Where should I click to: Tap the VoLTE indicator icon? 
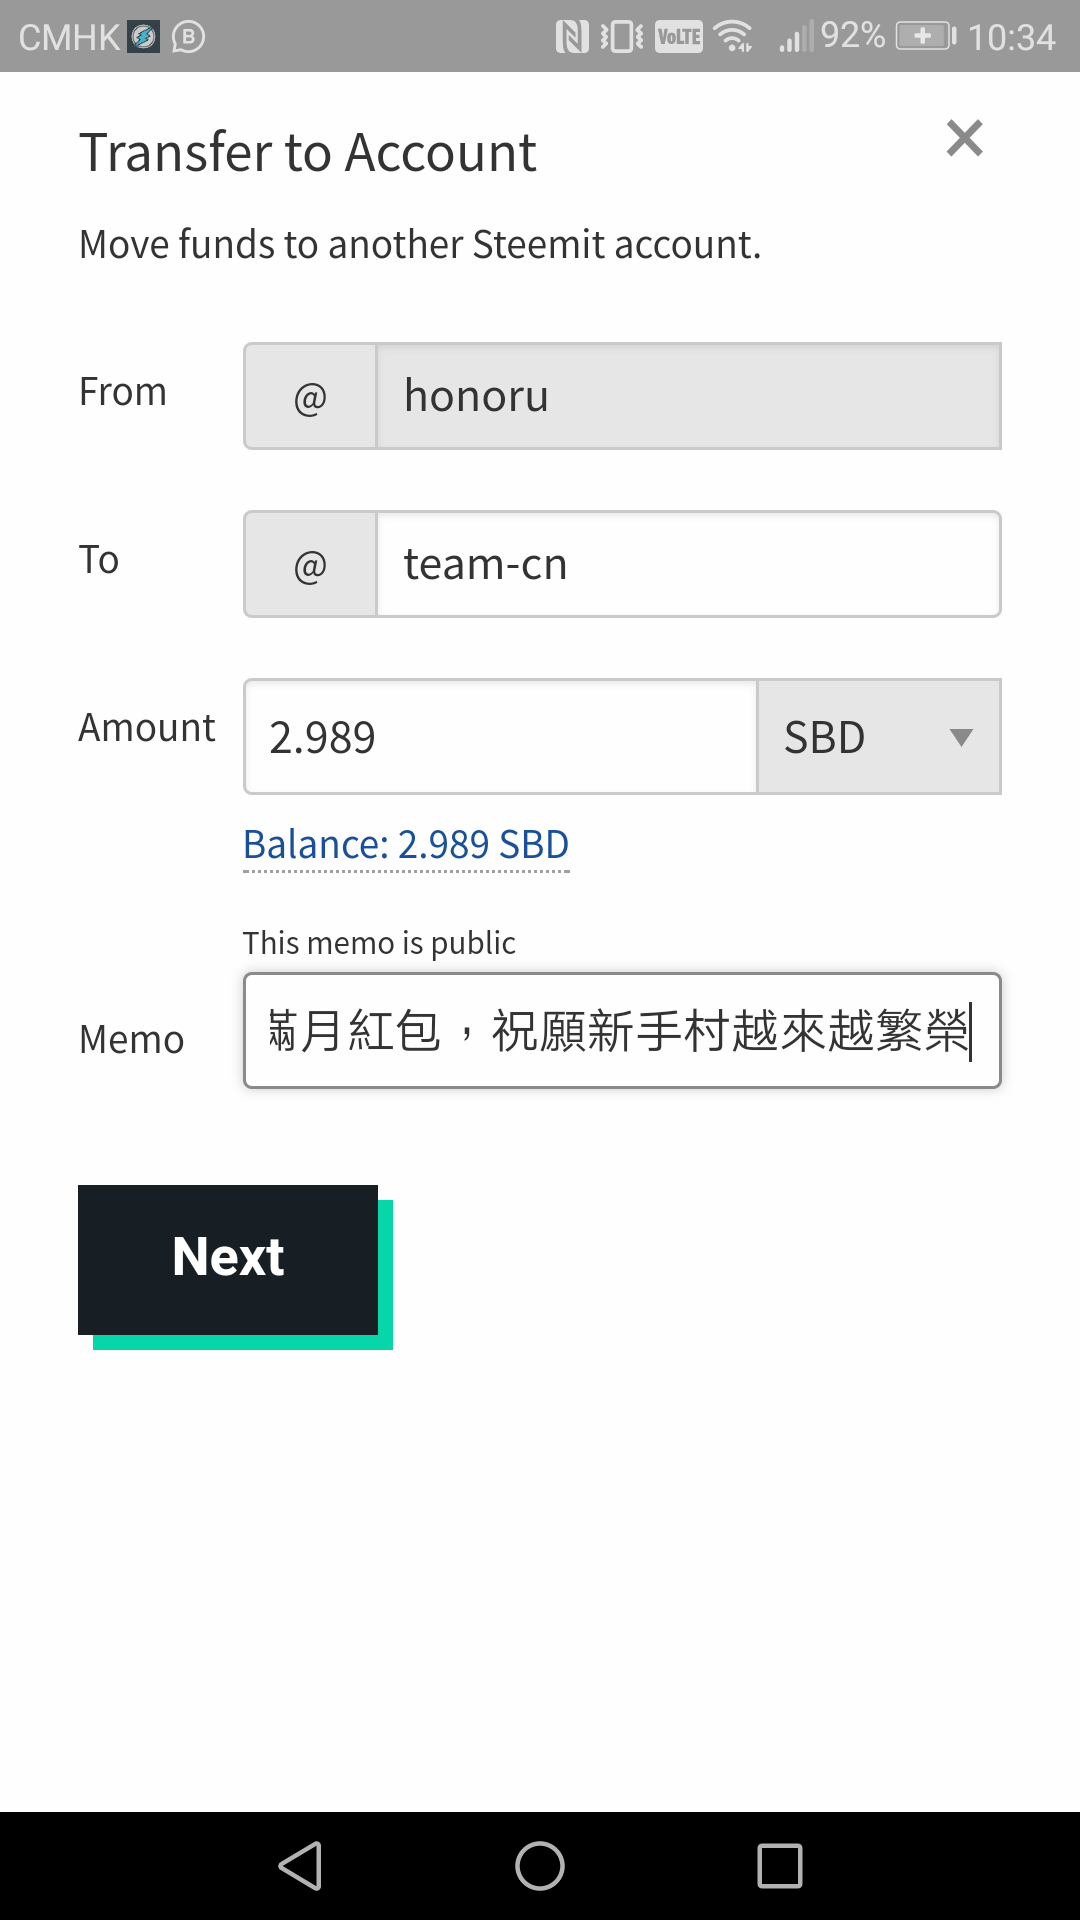(676, 34)
